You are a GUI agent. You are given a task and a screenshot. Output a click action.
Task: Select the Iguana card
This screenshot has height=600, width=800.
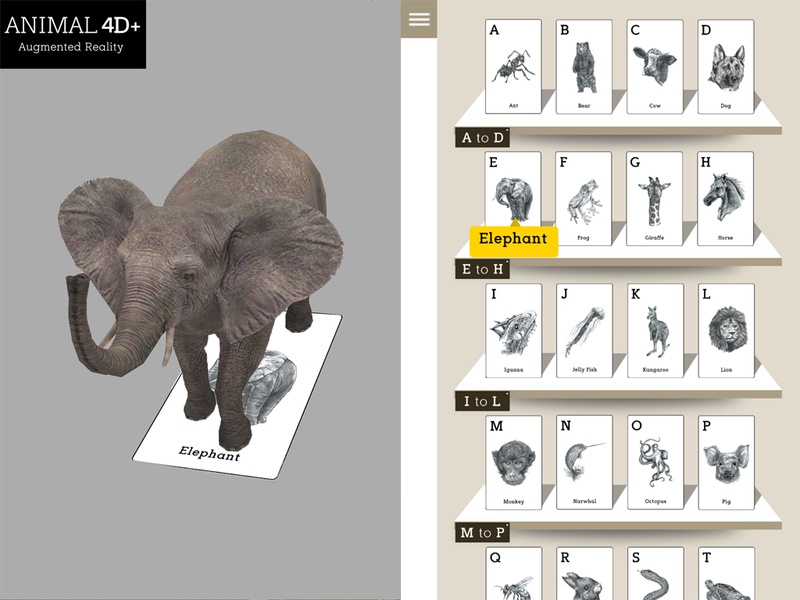(x=513, y=331)
